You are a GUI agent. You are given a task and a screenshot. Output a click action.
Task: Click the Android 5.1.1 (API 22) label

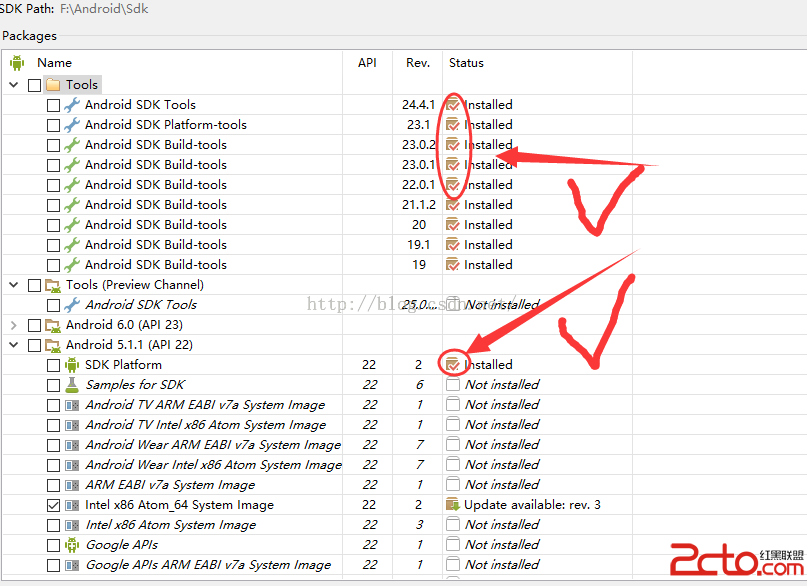(129, 345)
